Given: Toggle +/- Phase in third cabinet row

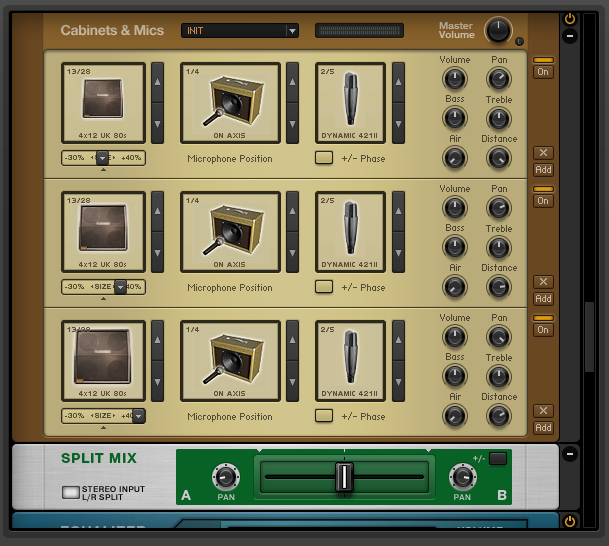Looking at the screenshot, I should tap(324, 416).
